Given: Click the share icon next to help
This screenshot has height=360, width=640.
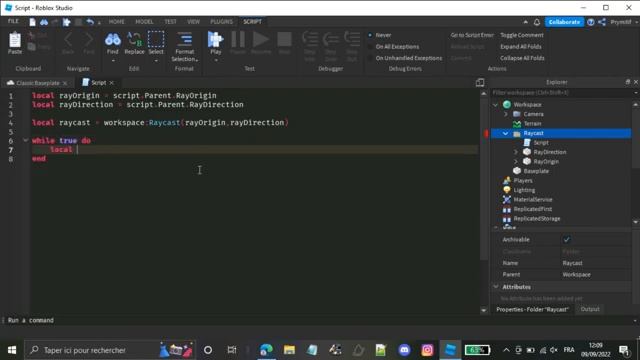Looking at the screenshot, I should click(x=602, y=22).
